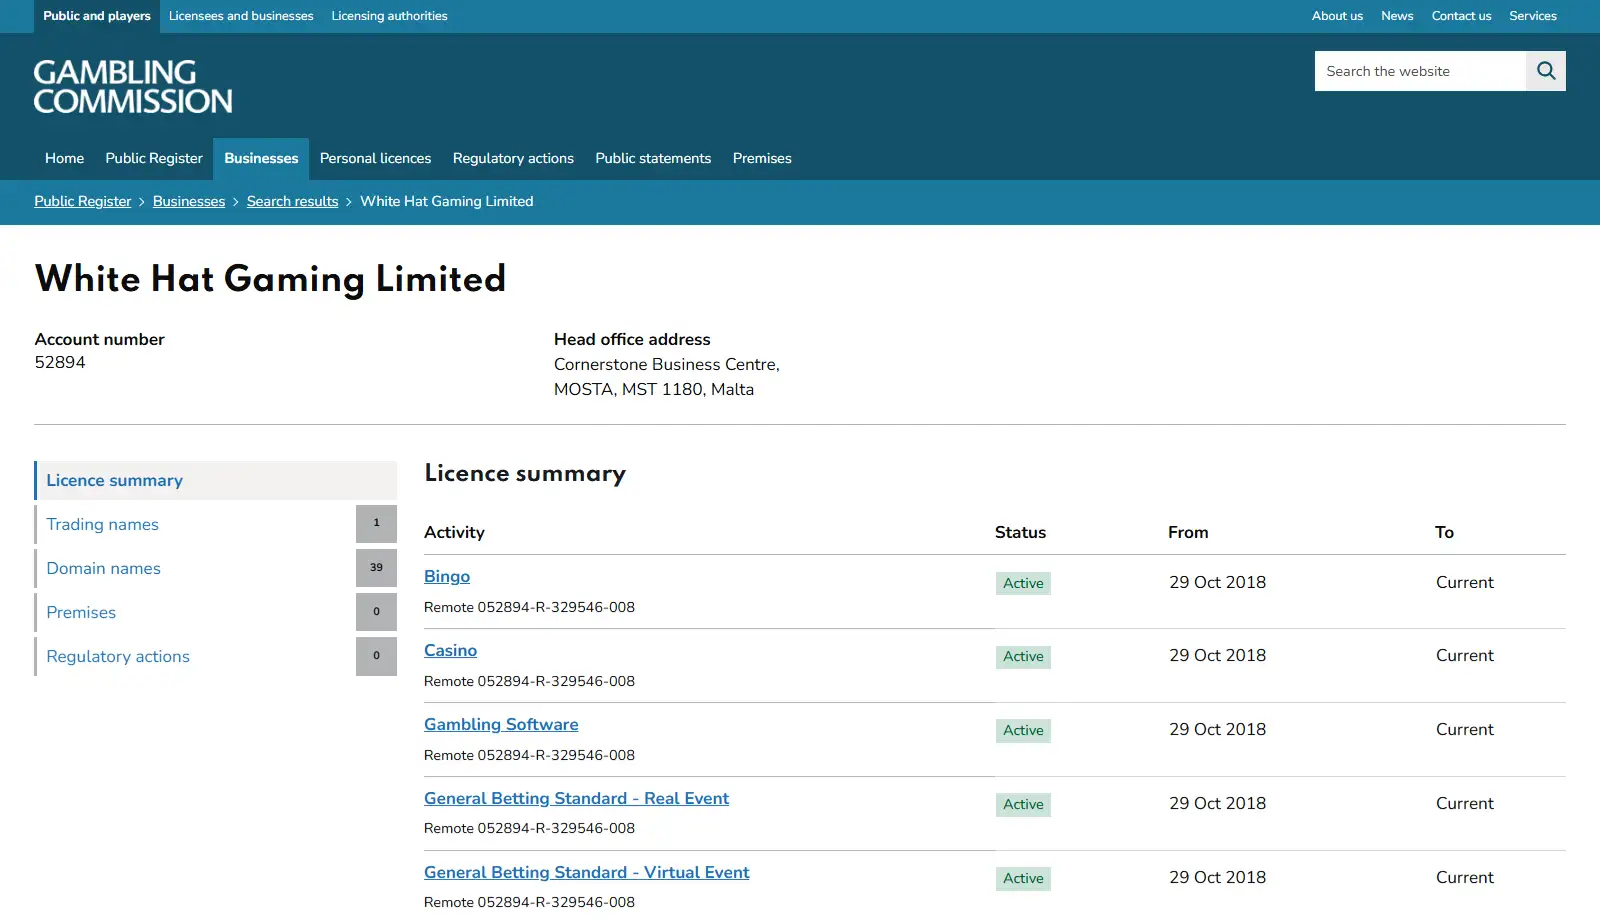1600x921 pixels.
Task: Open Public statements navigation item
Action: click(653, 158)
